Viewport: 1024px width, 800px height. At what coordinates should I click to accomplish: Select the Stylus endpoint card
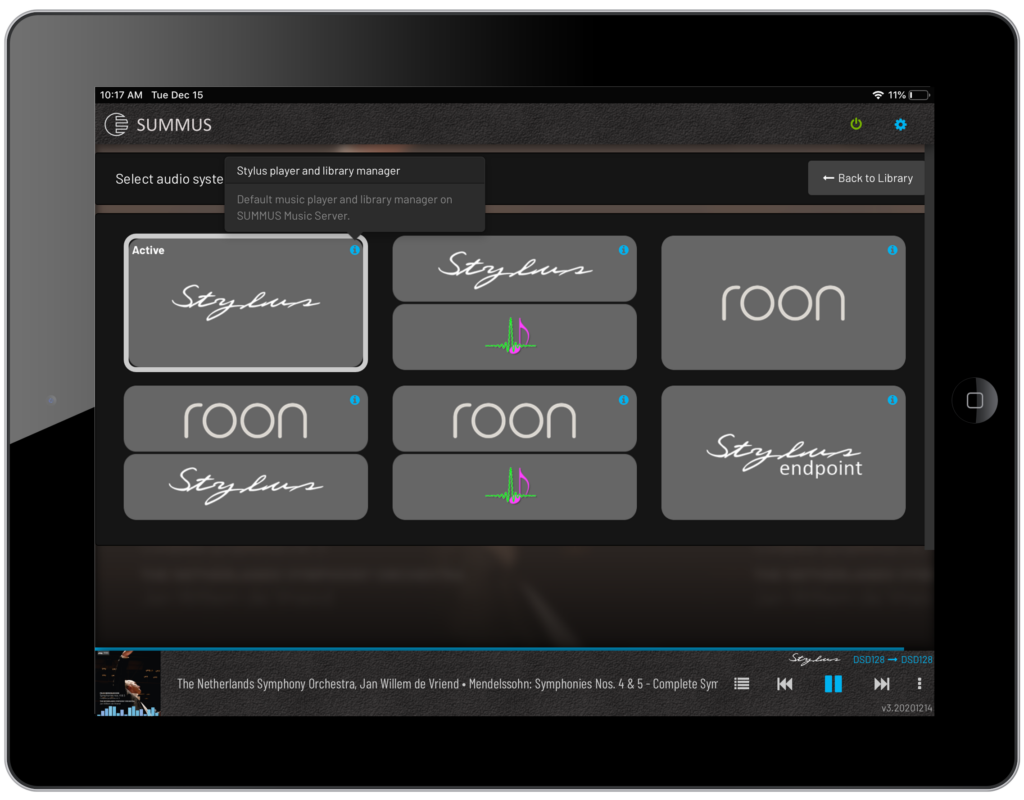[783, 453]
